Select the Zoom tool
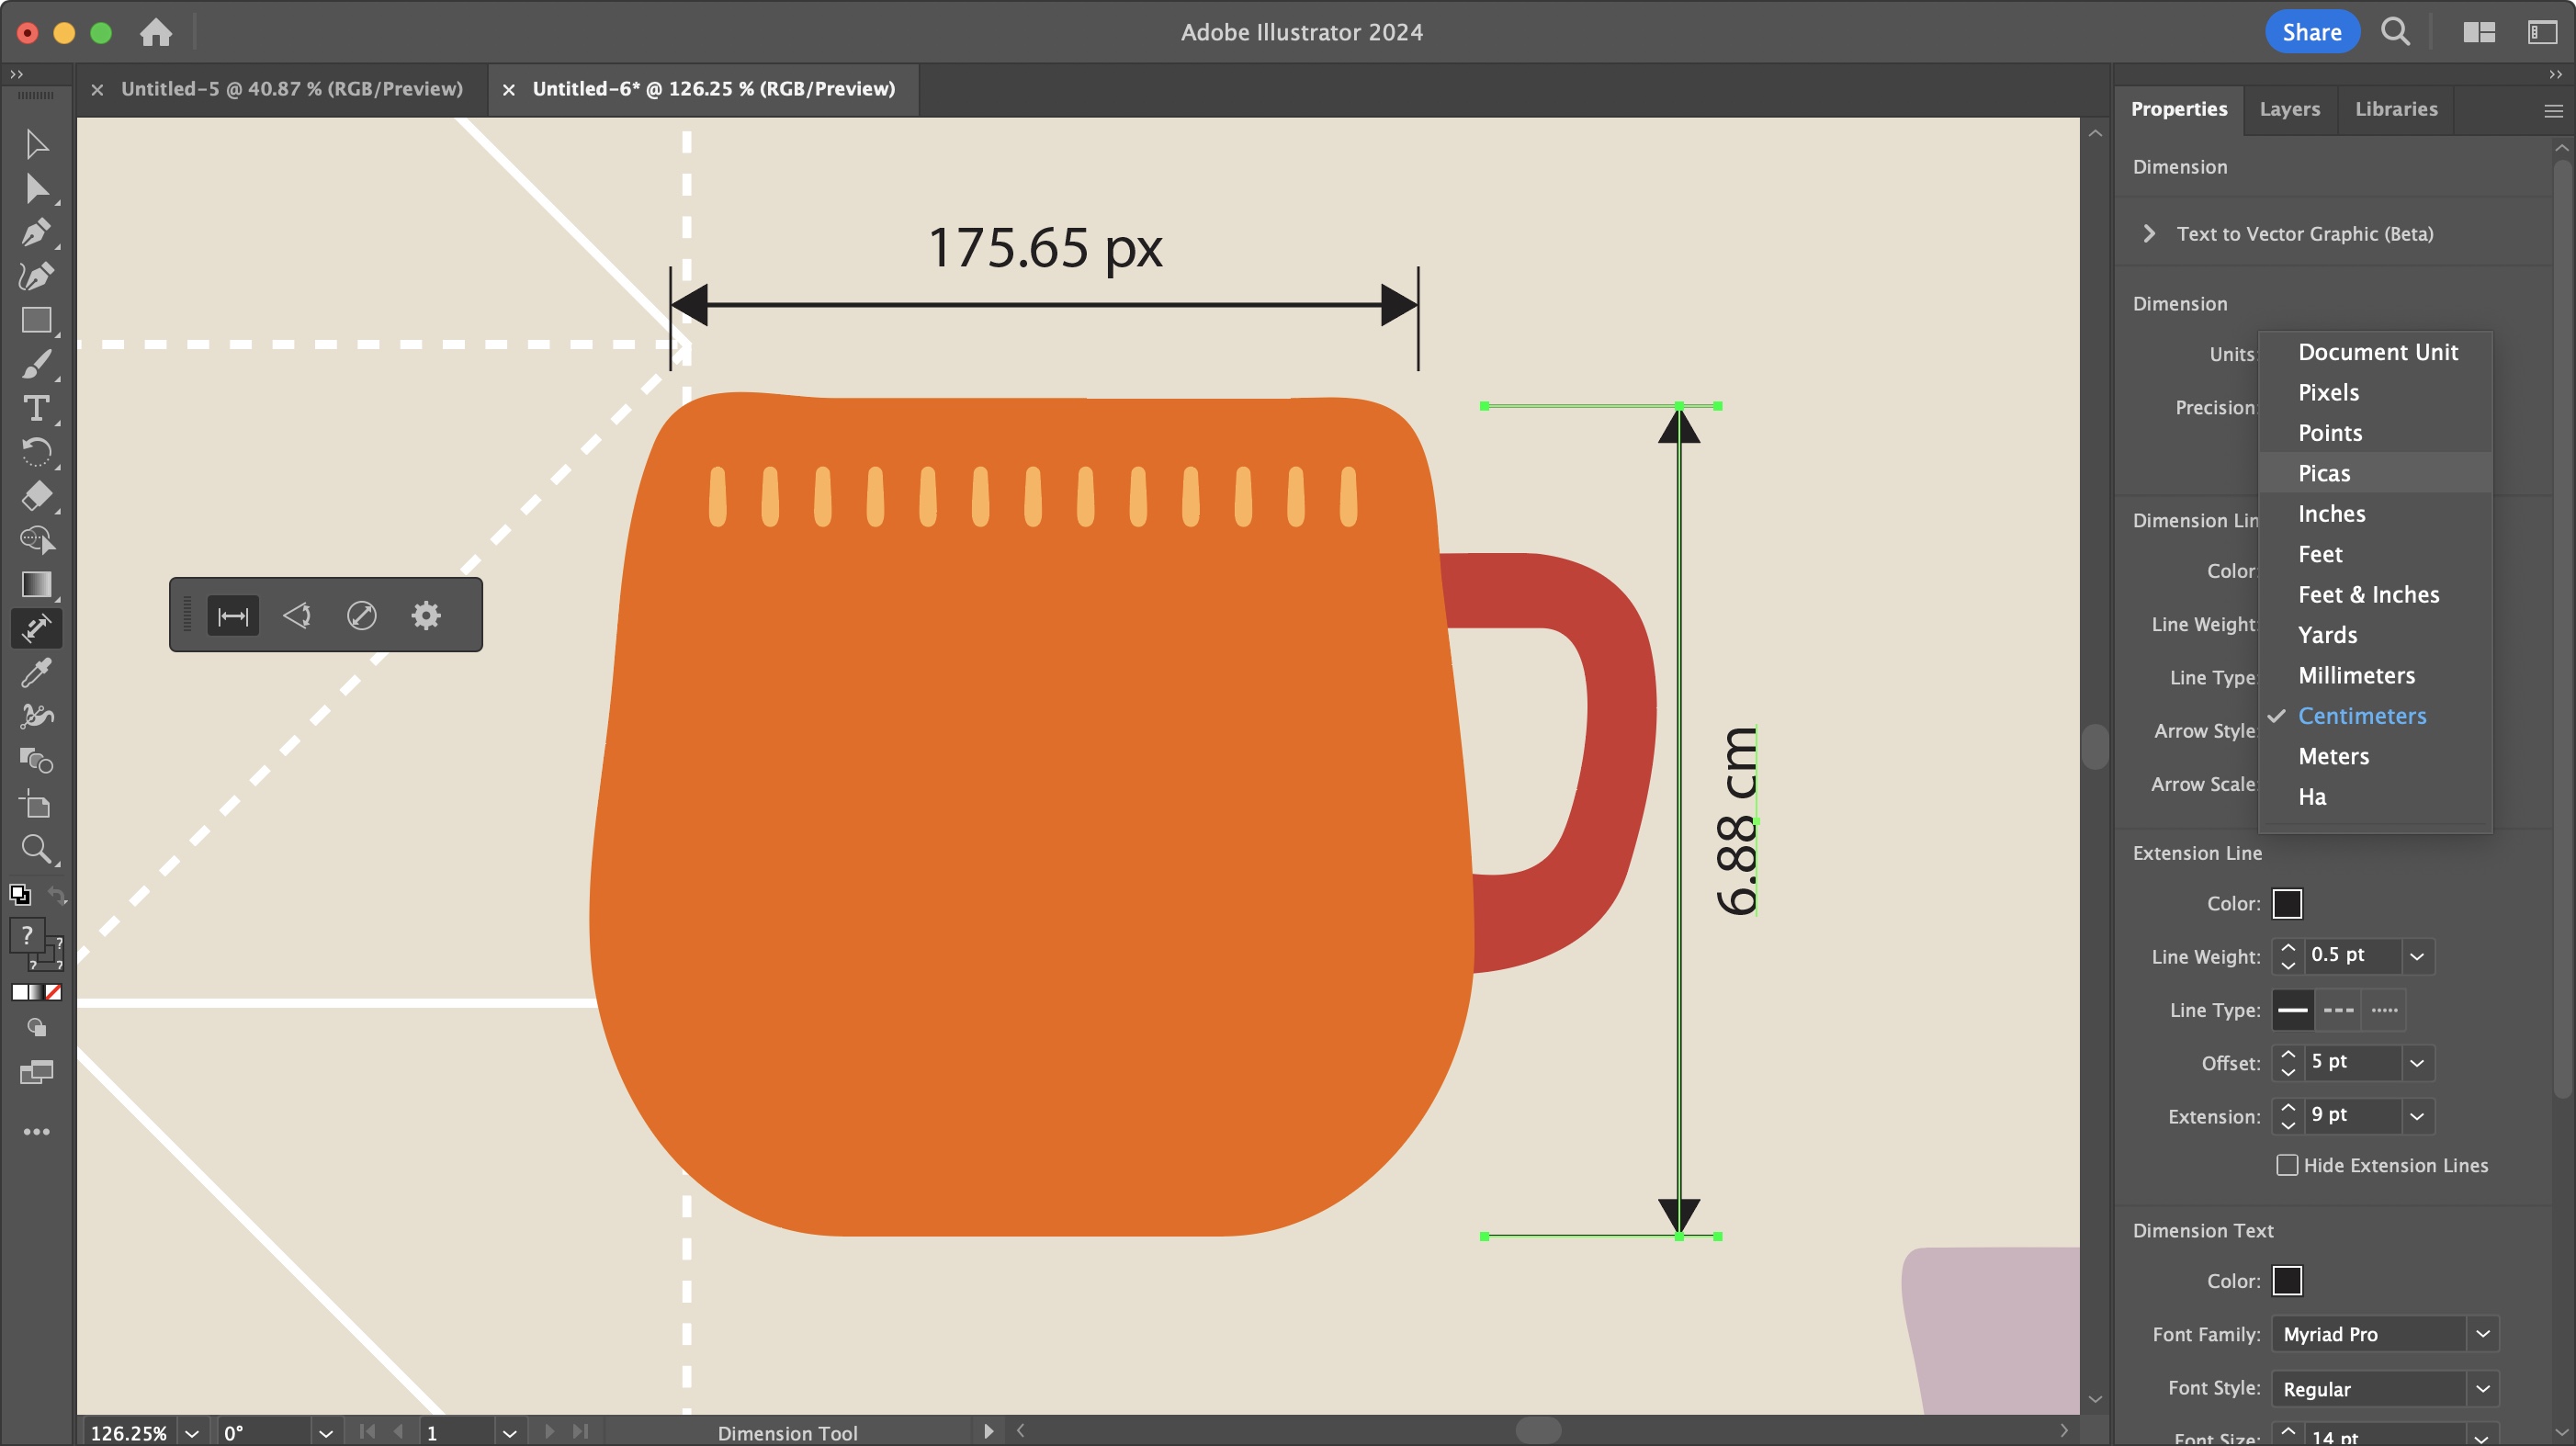Screen dimensions: 2576x1446 coord(37,849)
